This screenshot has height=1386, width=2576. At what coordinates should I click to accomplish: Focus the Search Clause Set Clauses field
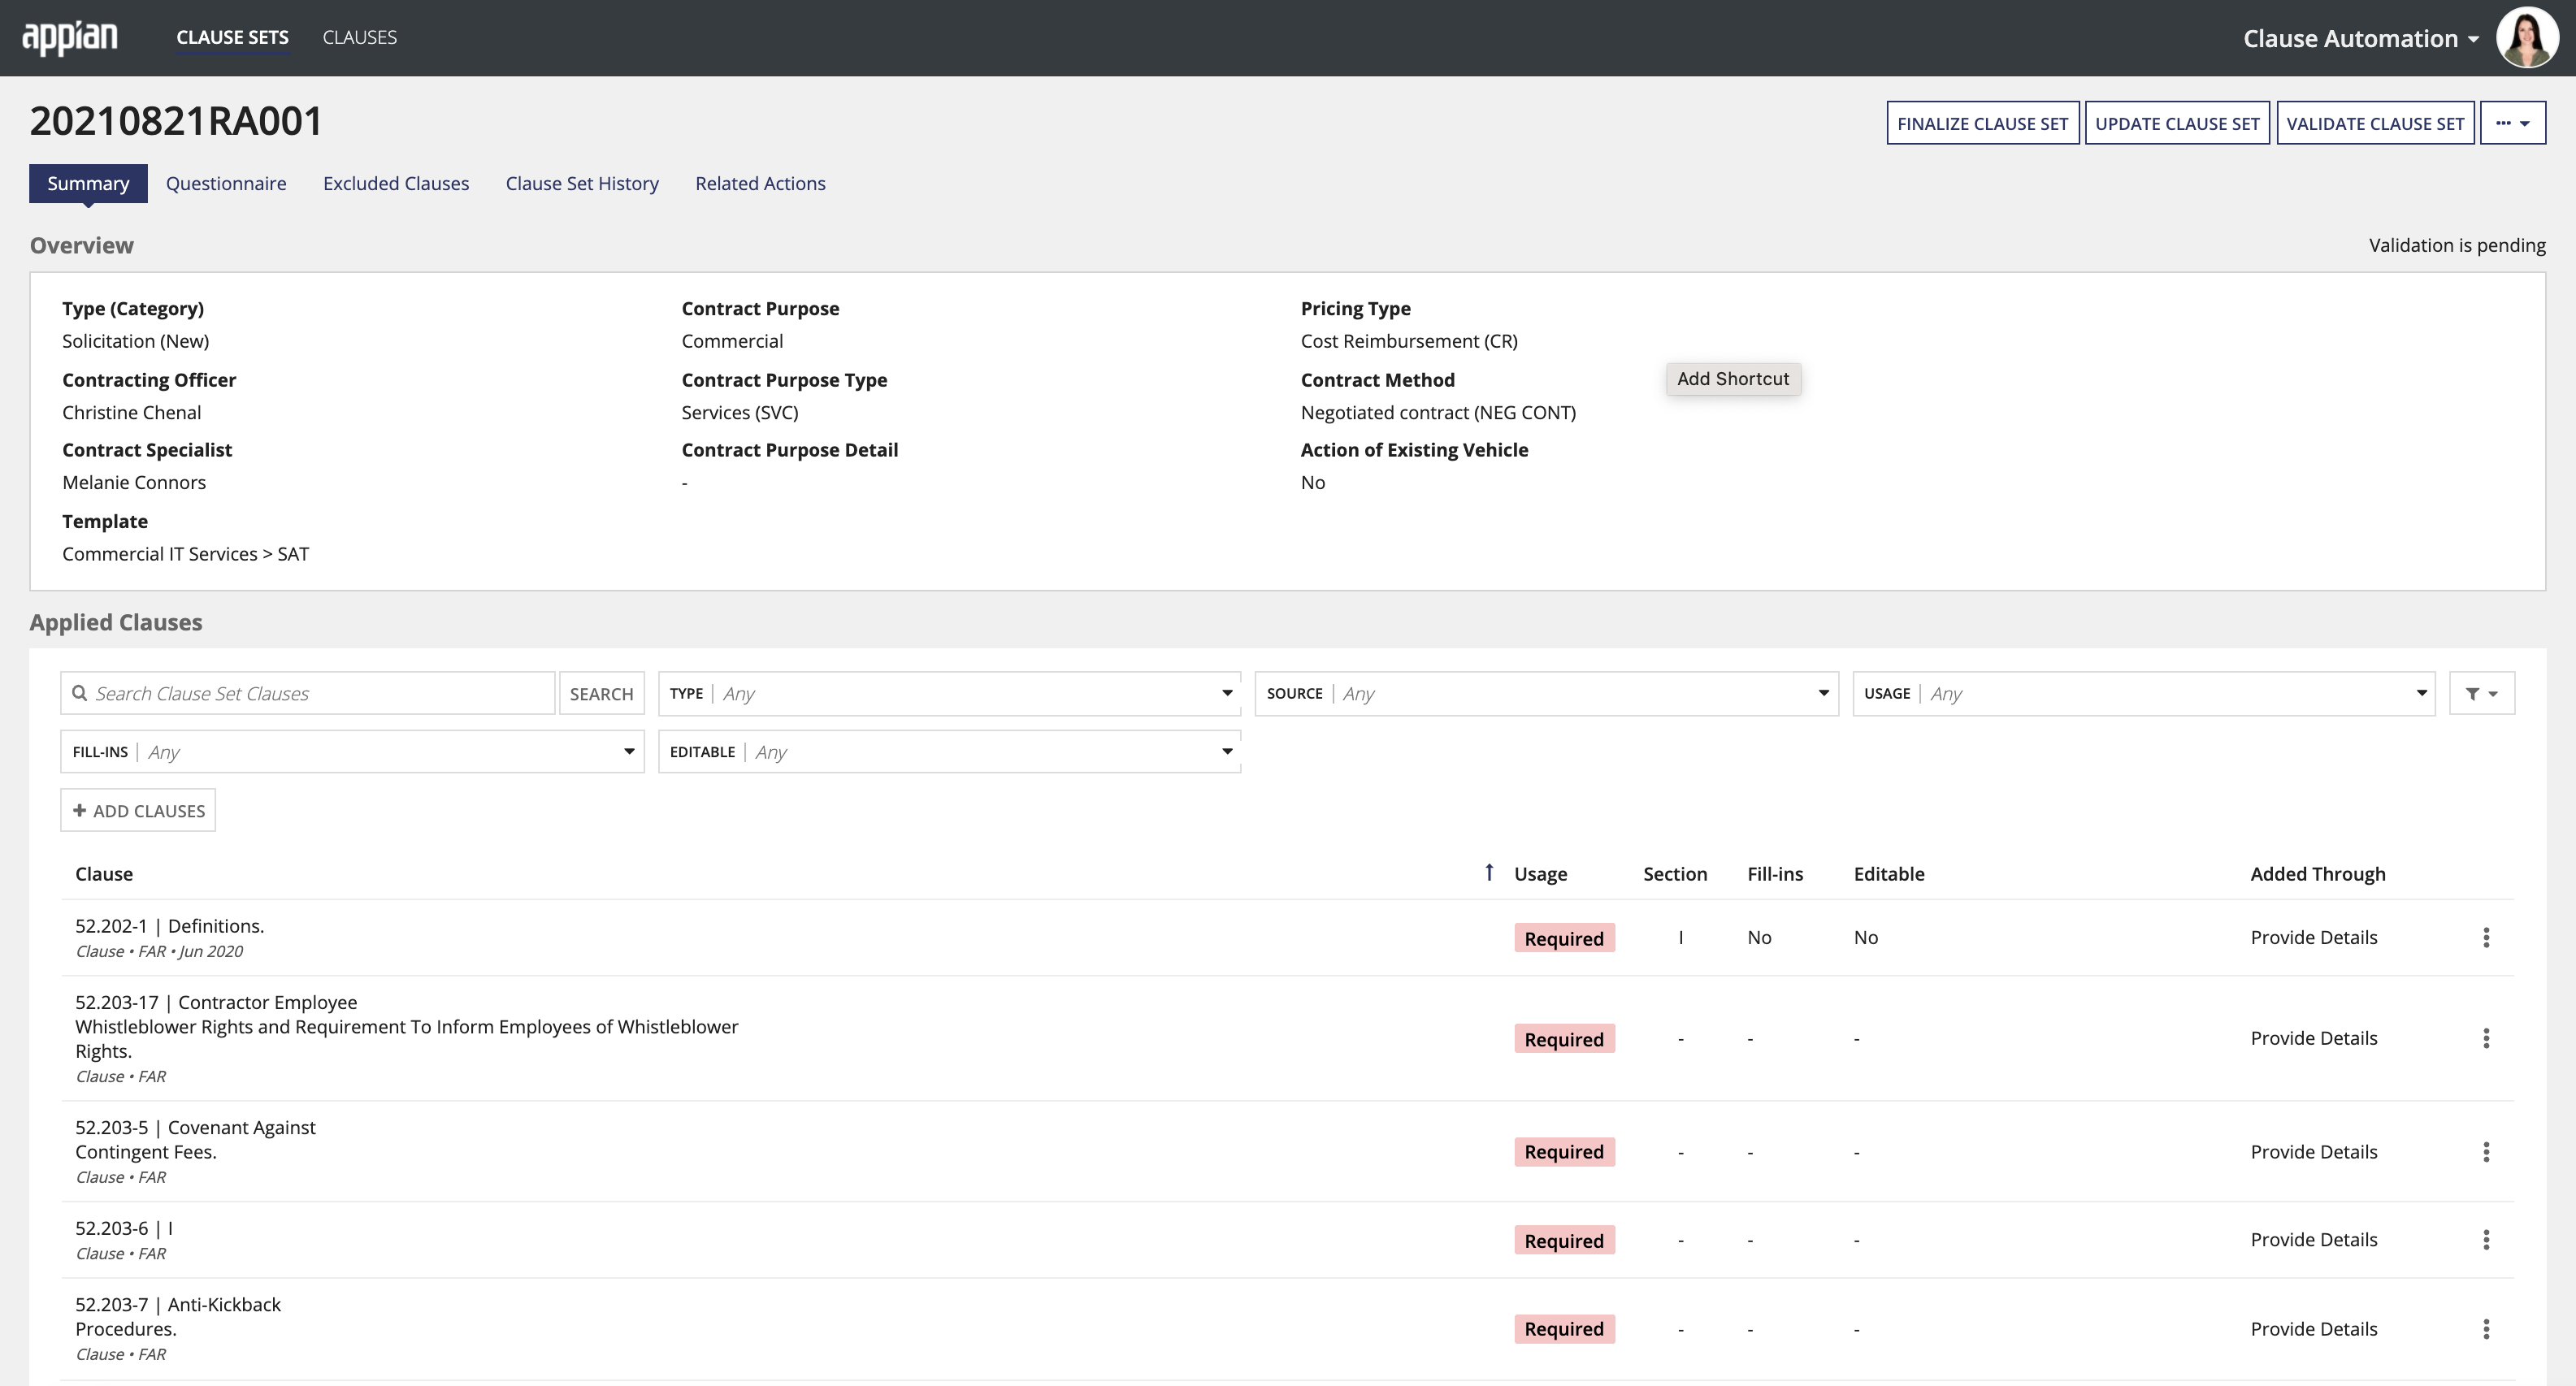[x=308, y=693]
